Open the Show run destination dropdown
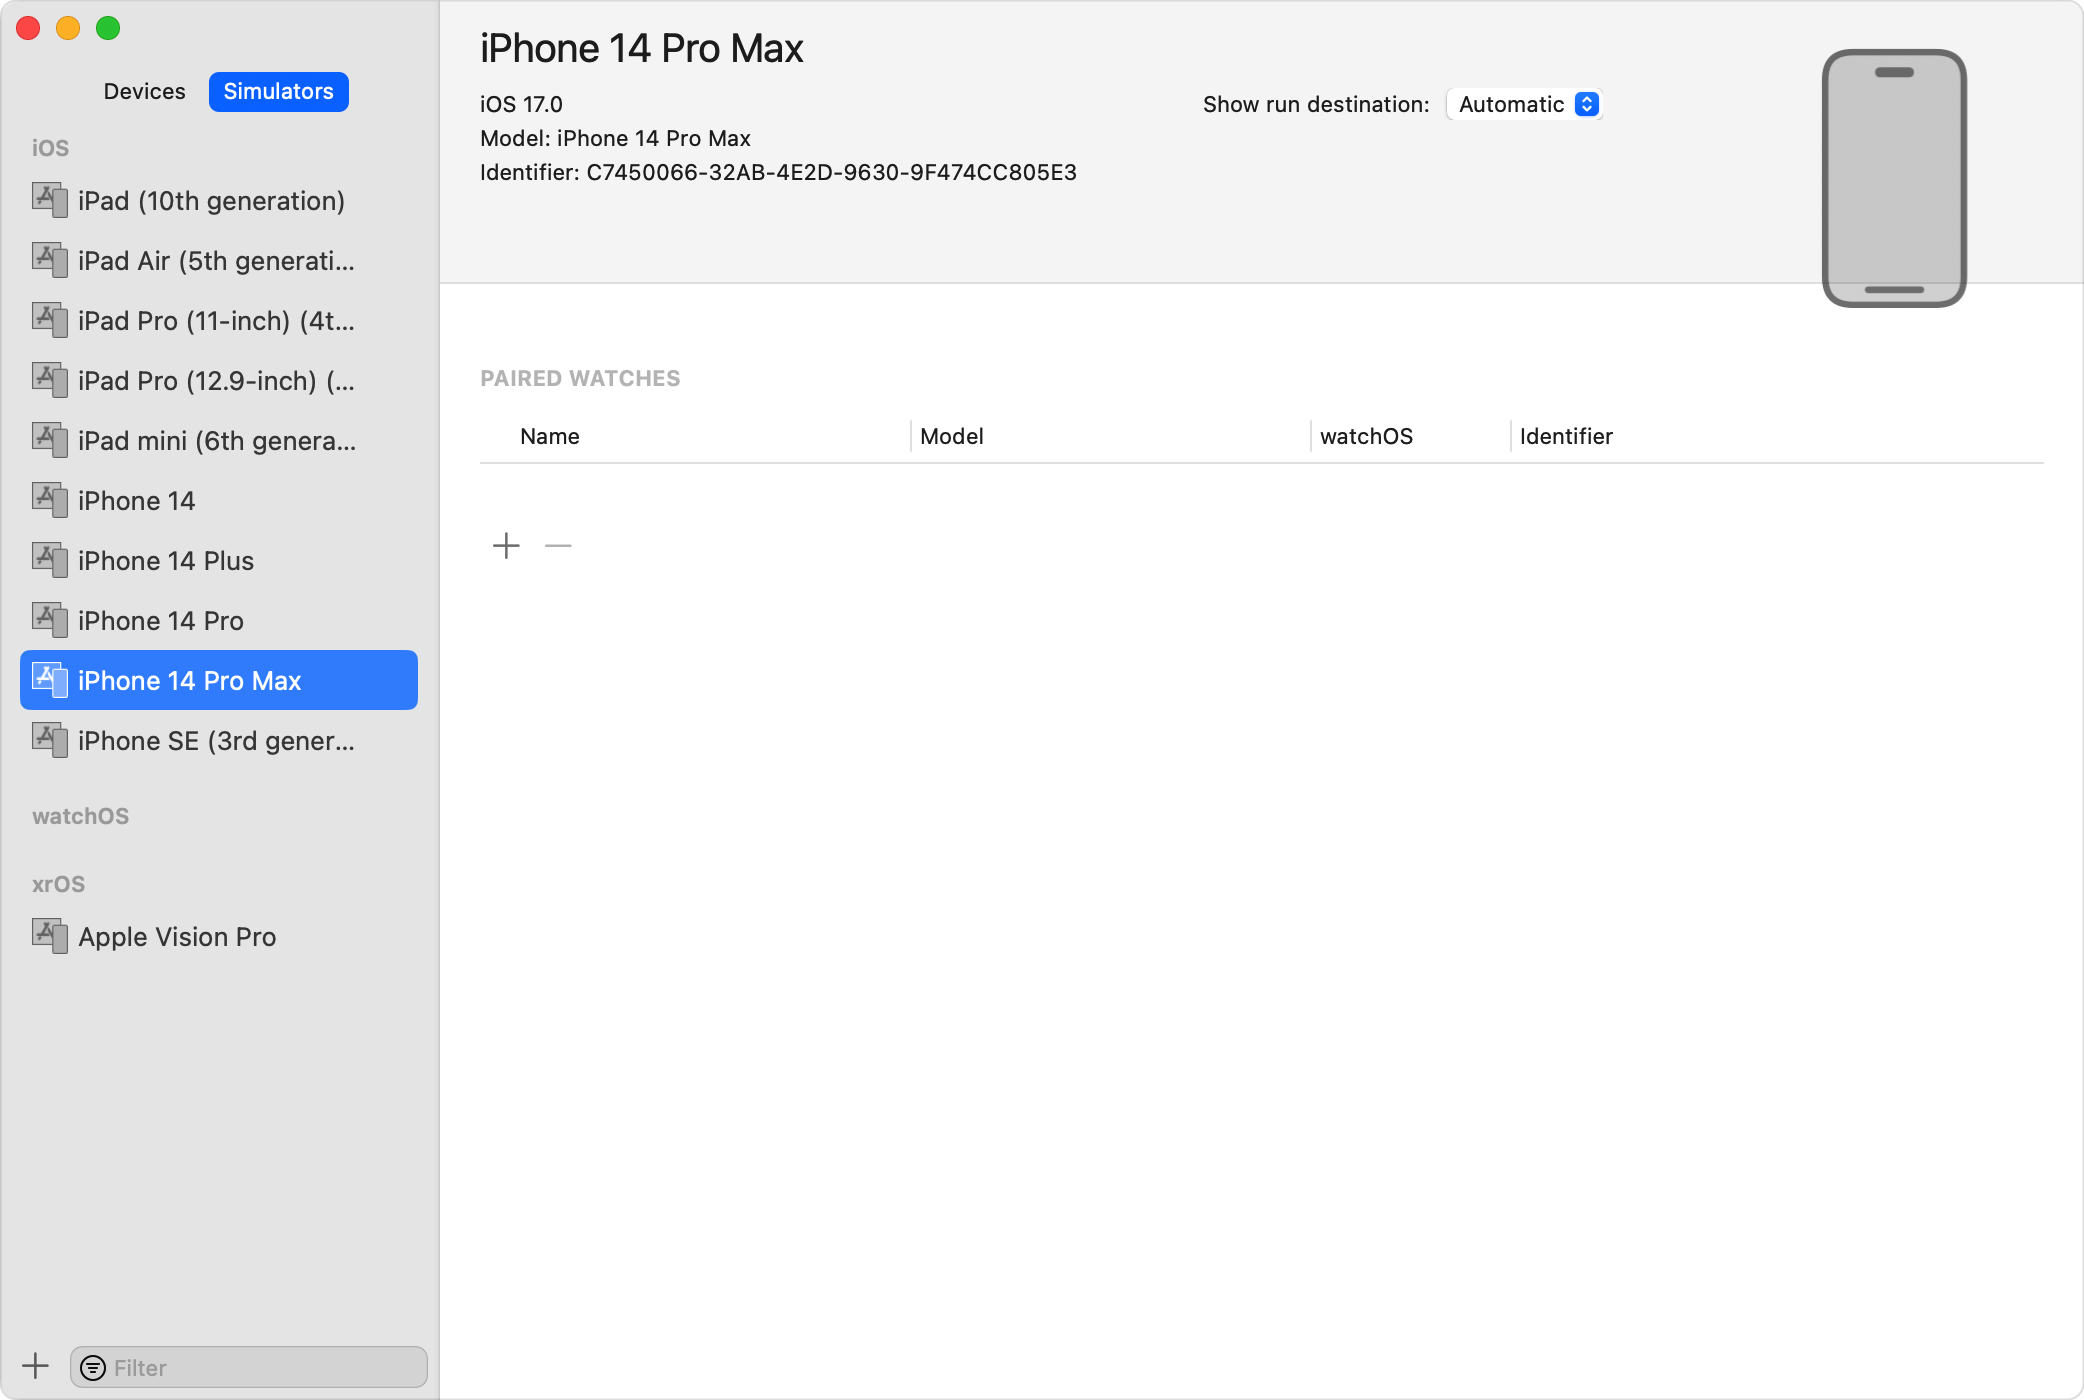The height and width of the screenshot is (1400, 2084). pos(1525,105)
